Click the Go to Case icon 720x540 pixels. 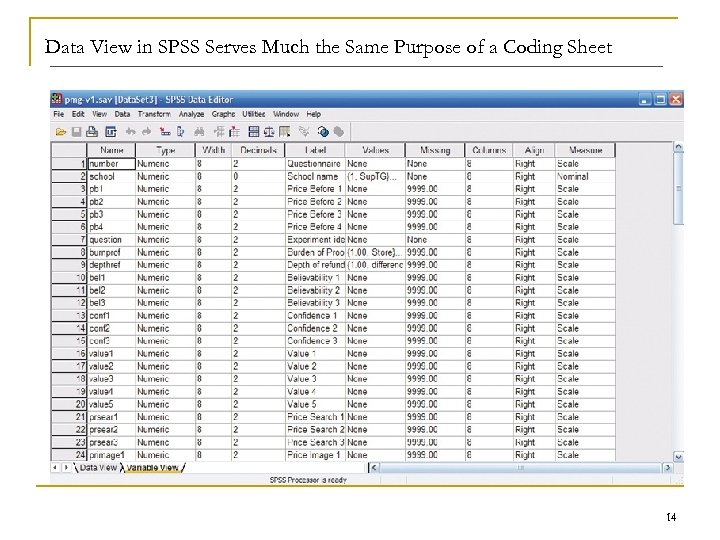click(164, 132)
